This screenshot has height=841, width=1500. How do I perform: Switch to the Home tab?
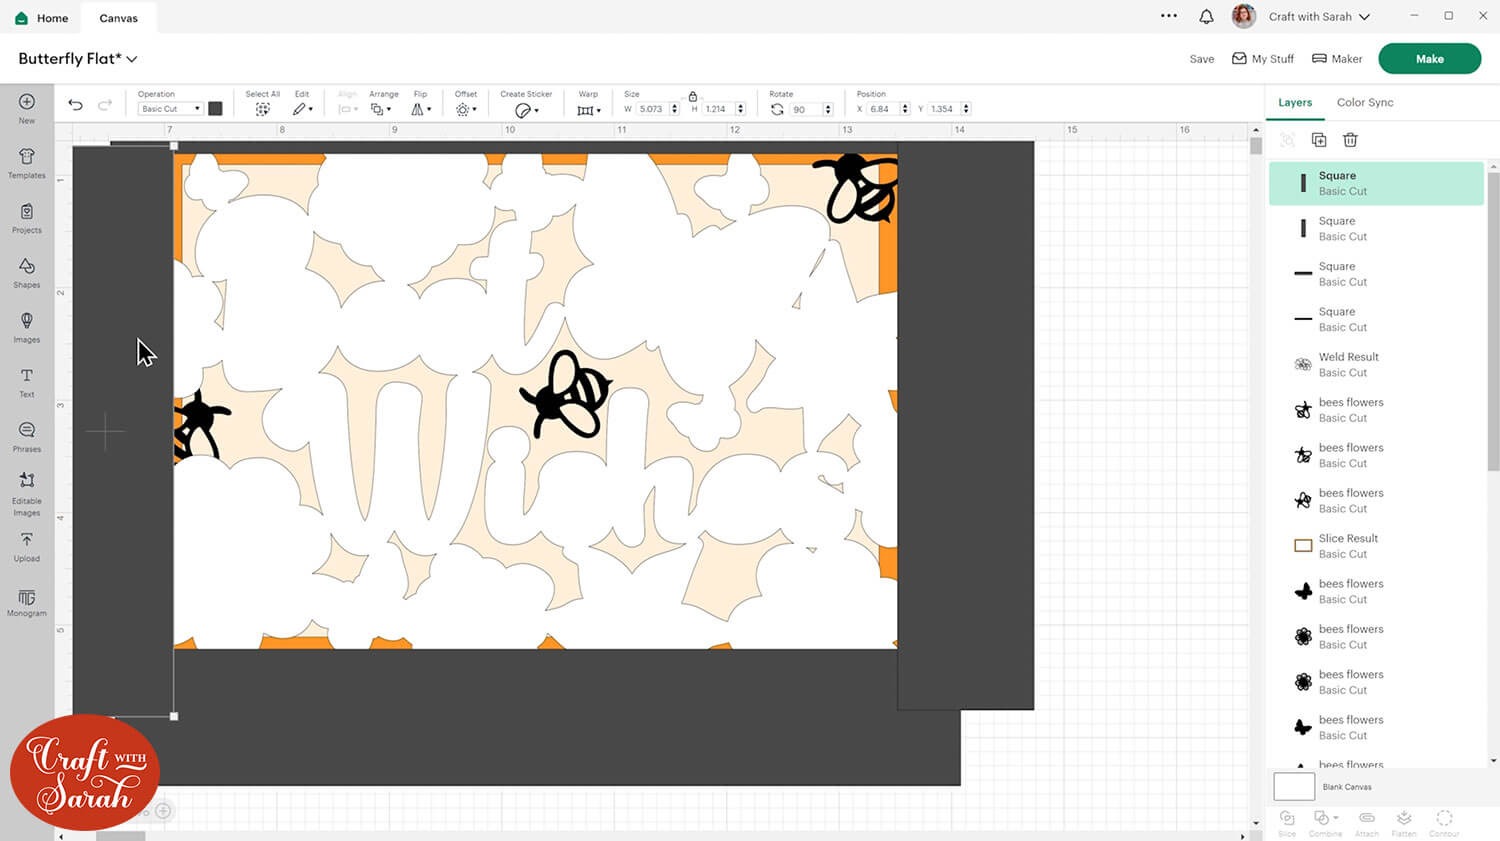(42, 18)
